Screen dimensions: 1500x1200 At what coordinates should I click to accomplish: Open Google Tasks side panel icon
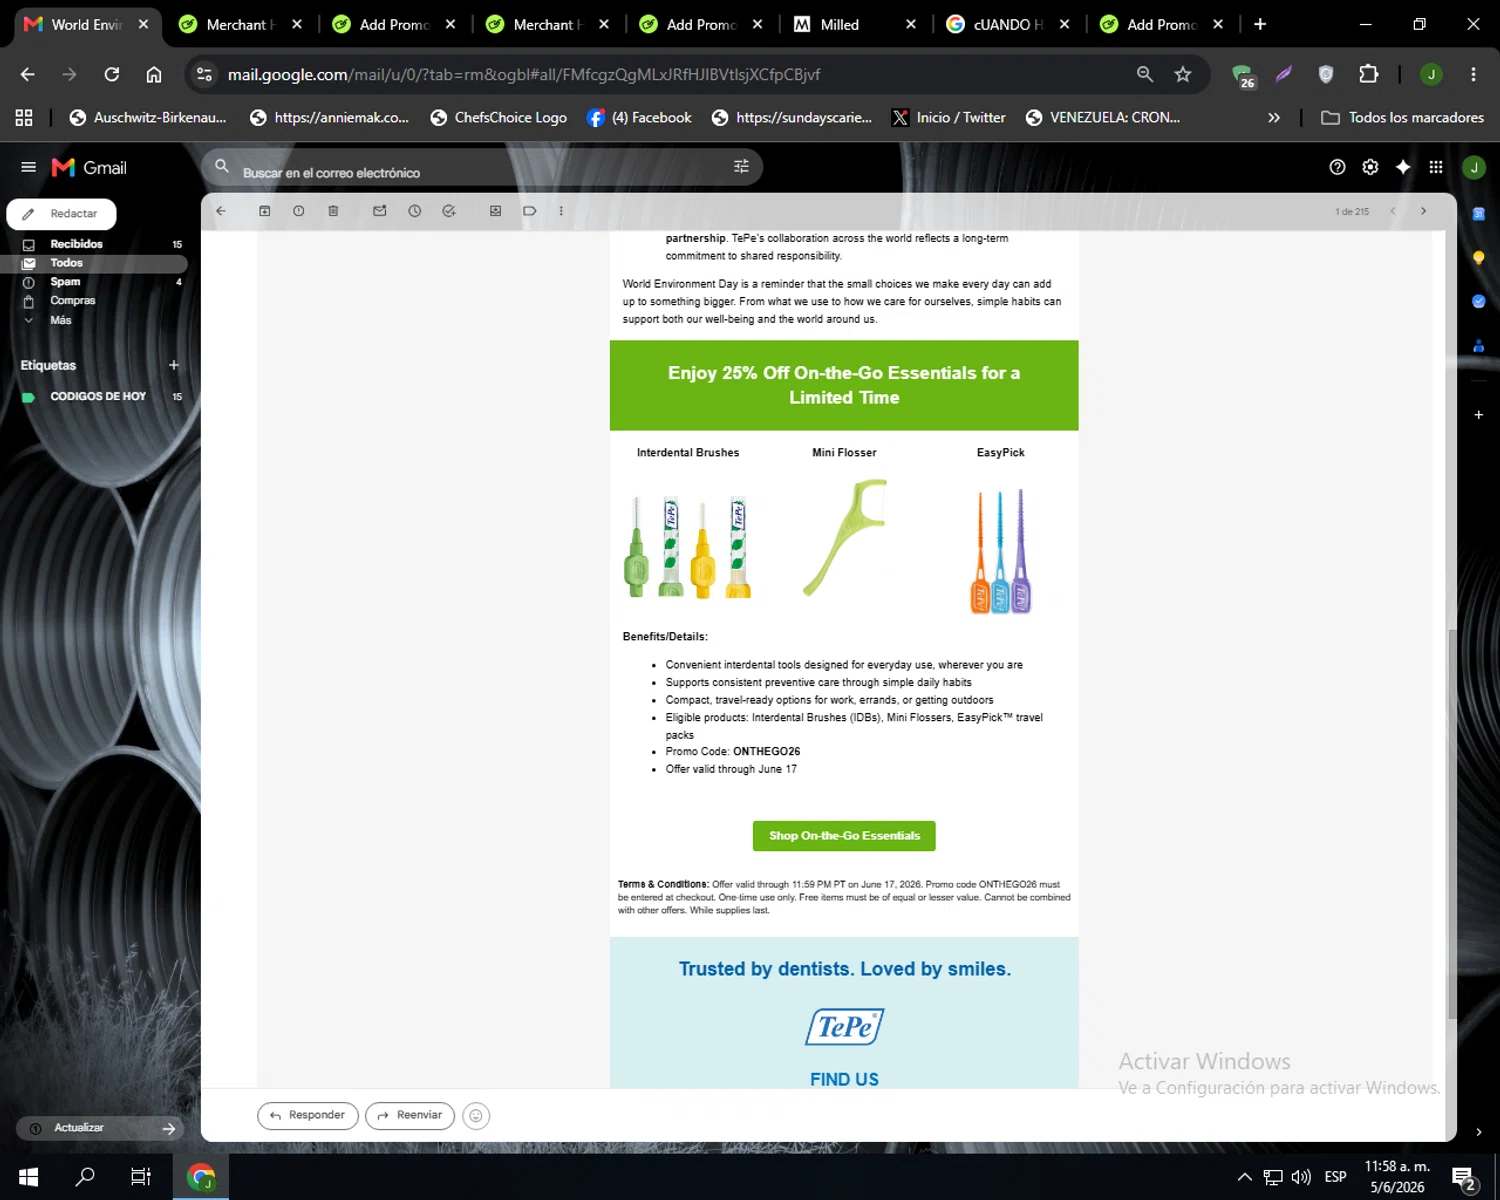pyautogui.click(x=1478, y=301)
